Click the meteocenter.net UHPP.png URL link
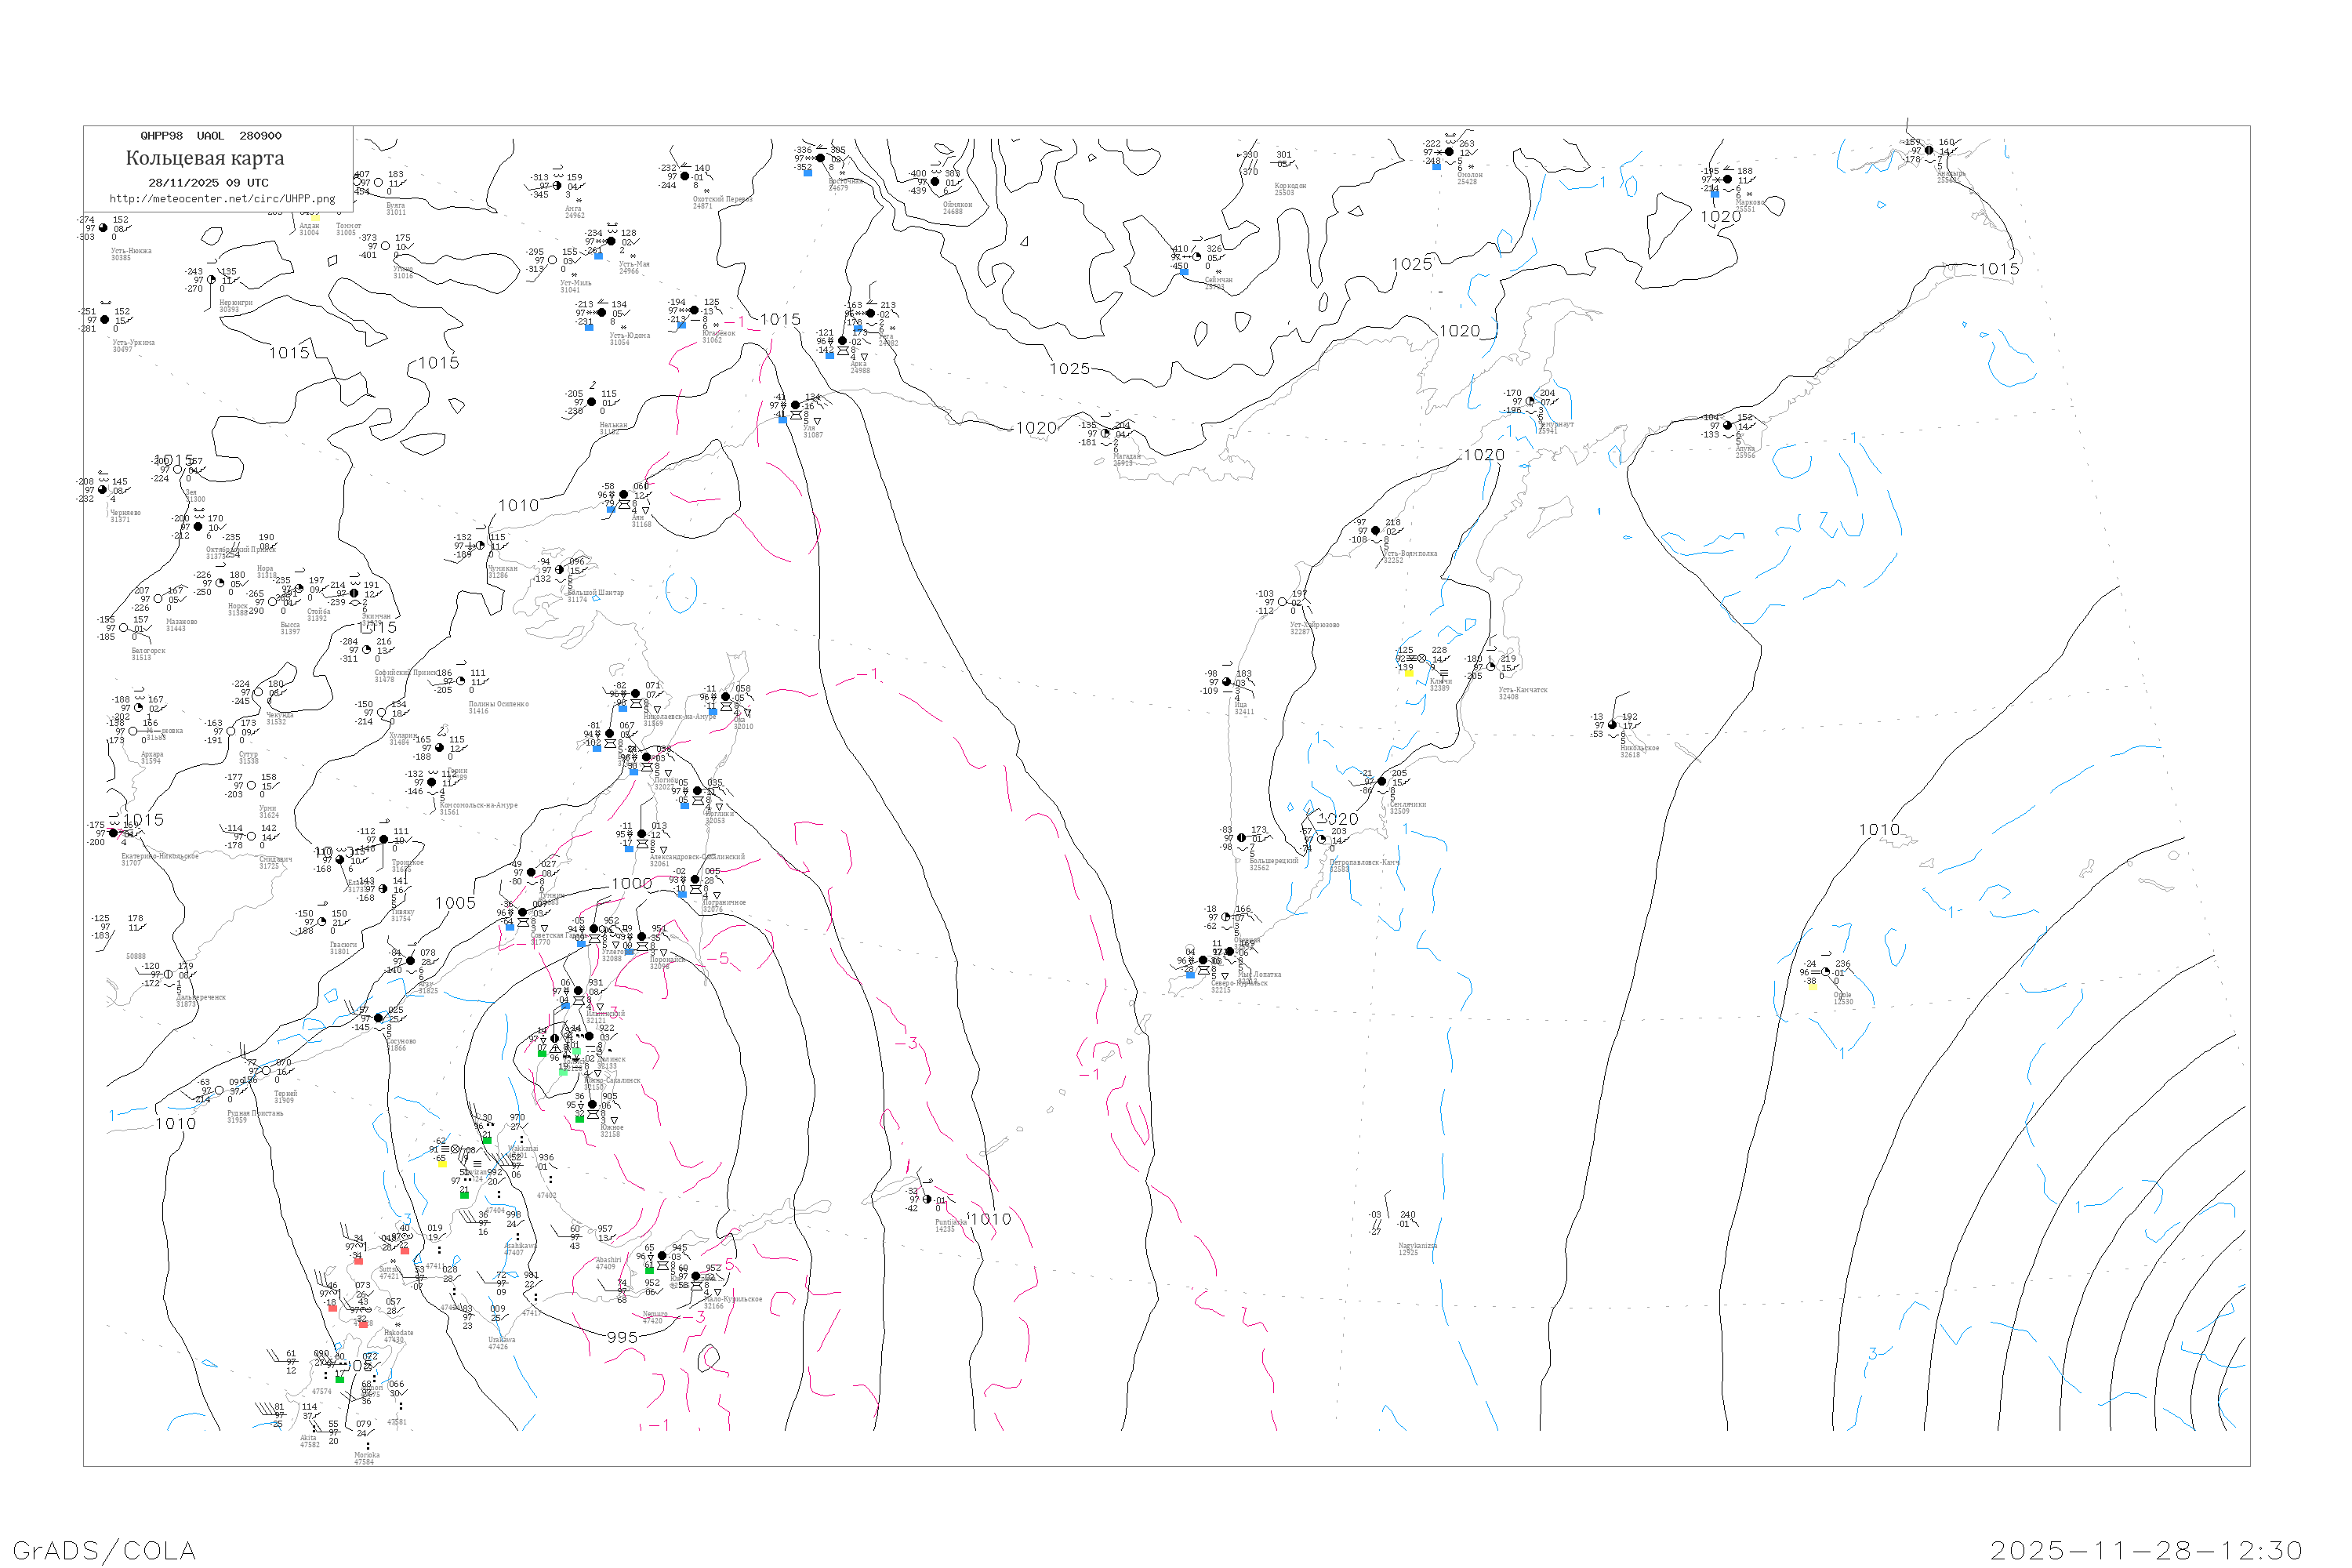 (222, 199)
